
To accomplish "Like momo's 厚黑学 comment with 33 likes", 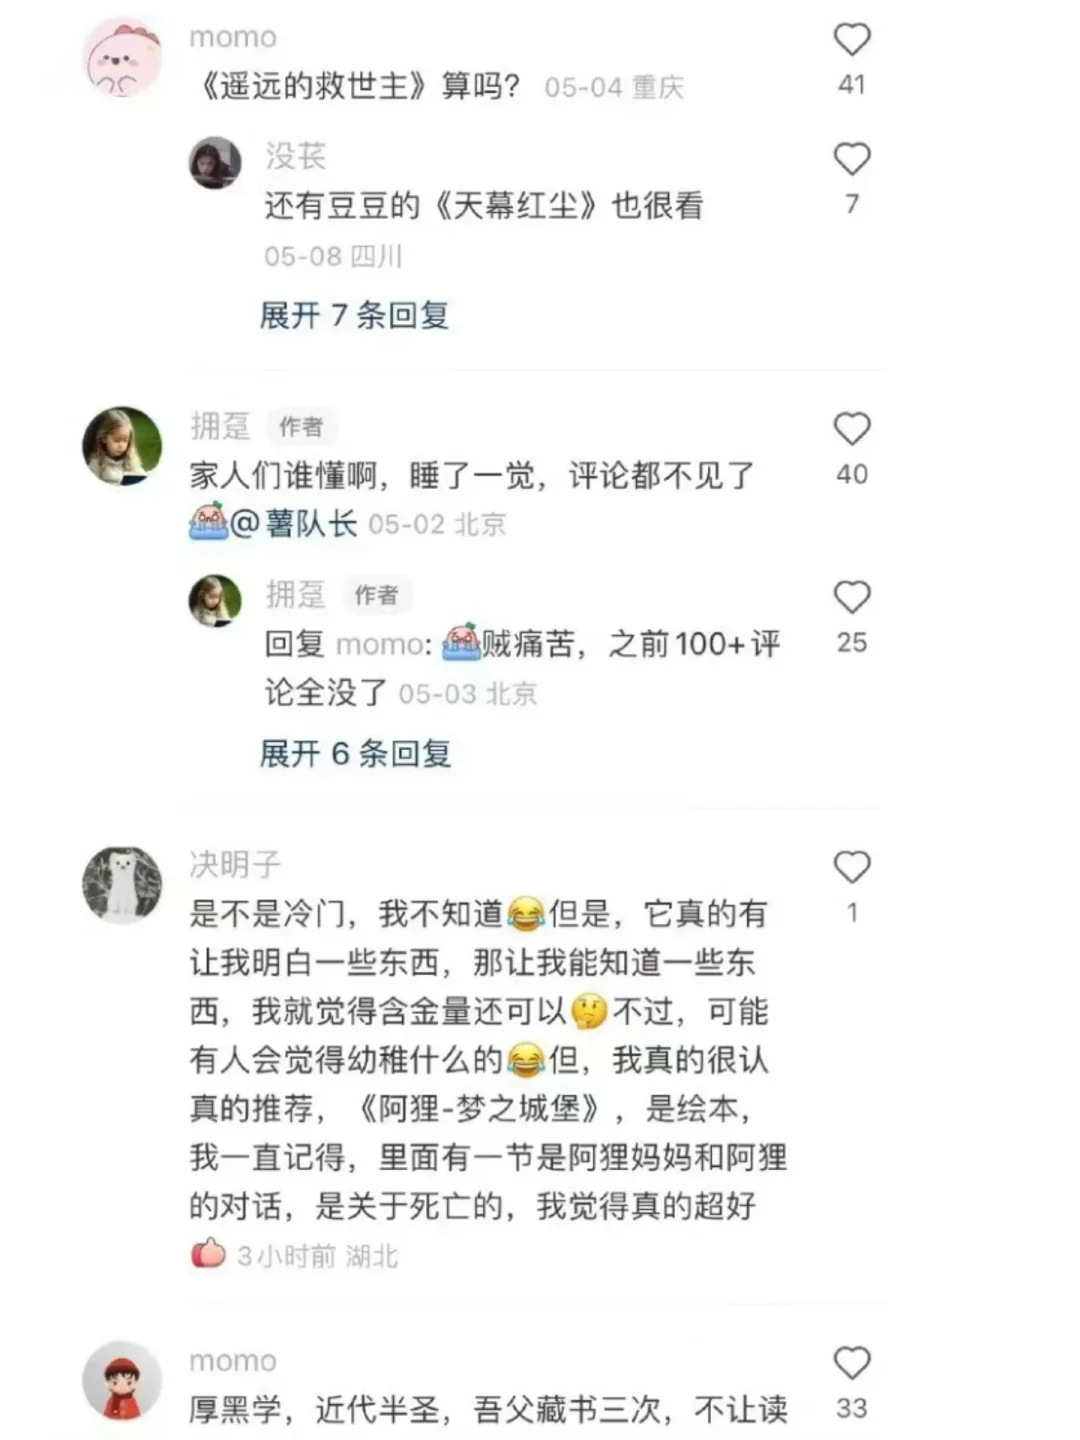I will tap(852, 1363).
